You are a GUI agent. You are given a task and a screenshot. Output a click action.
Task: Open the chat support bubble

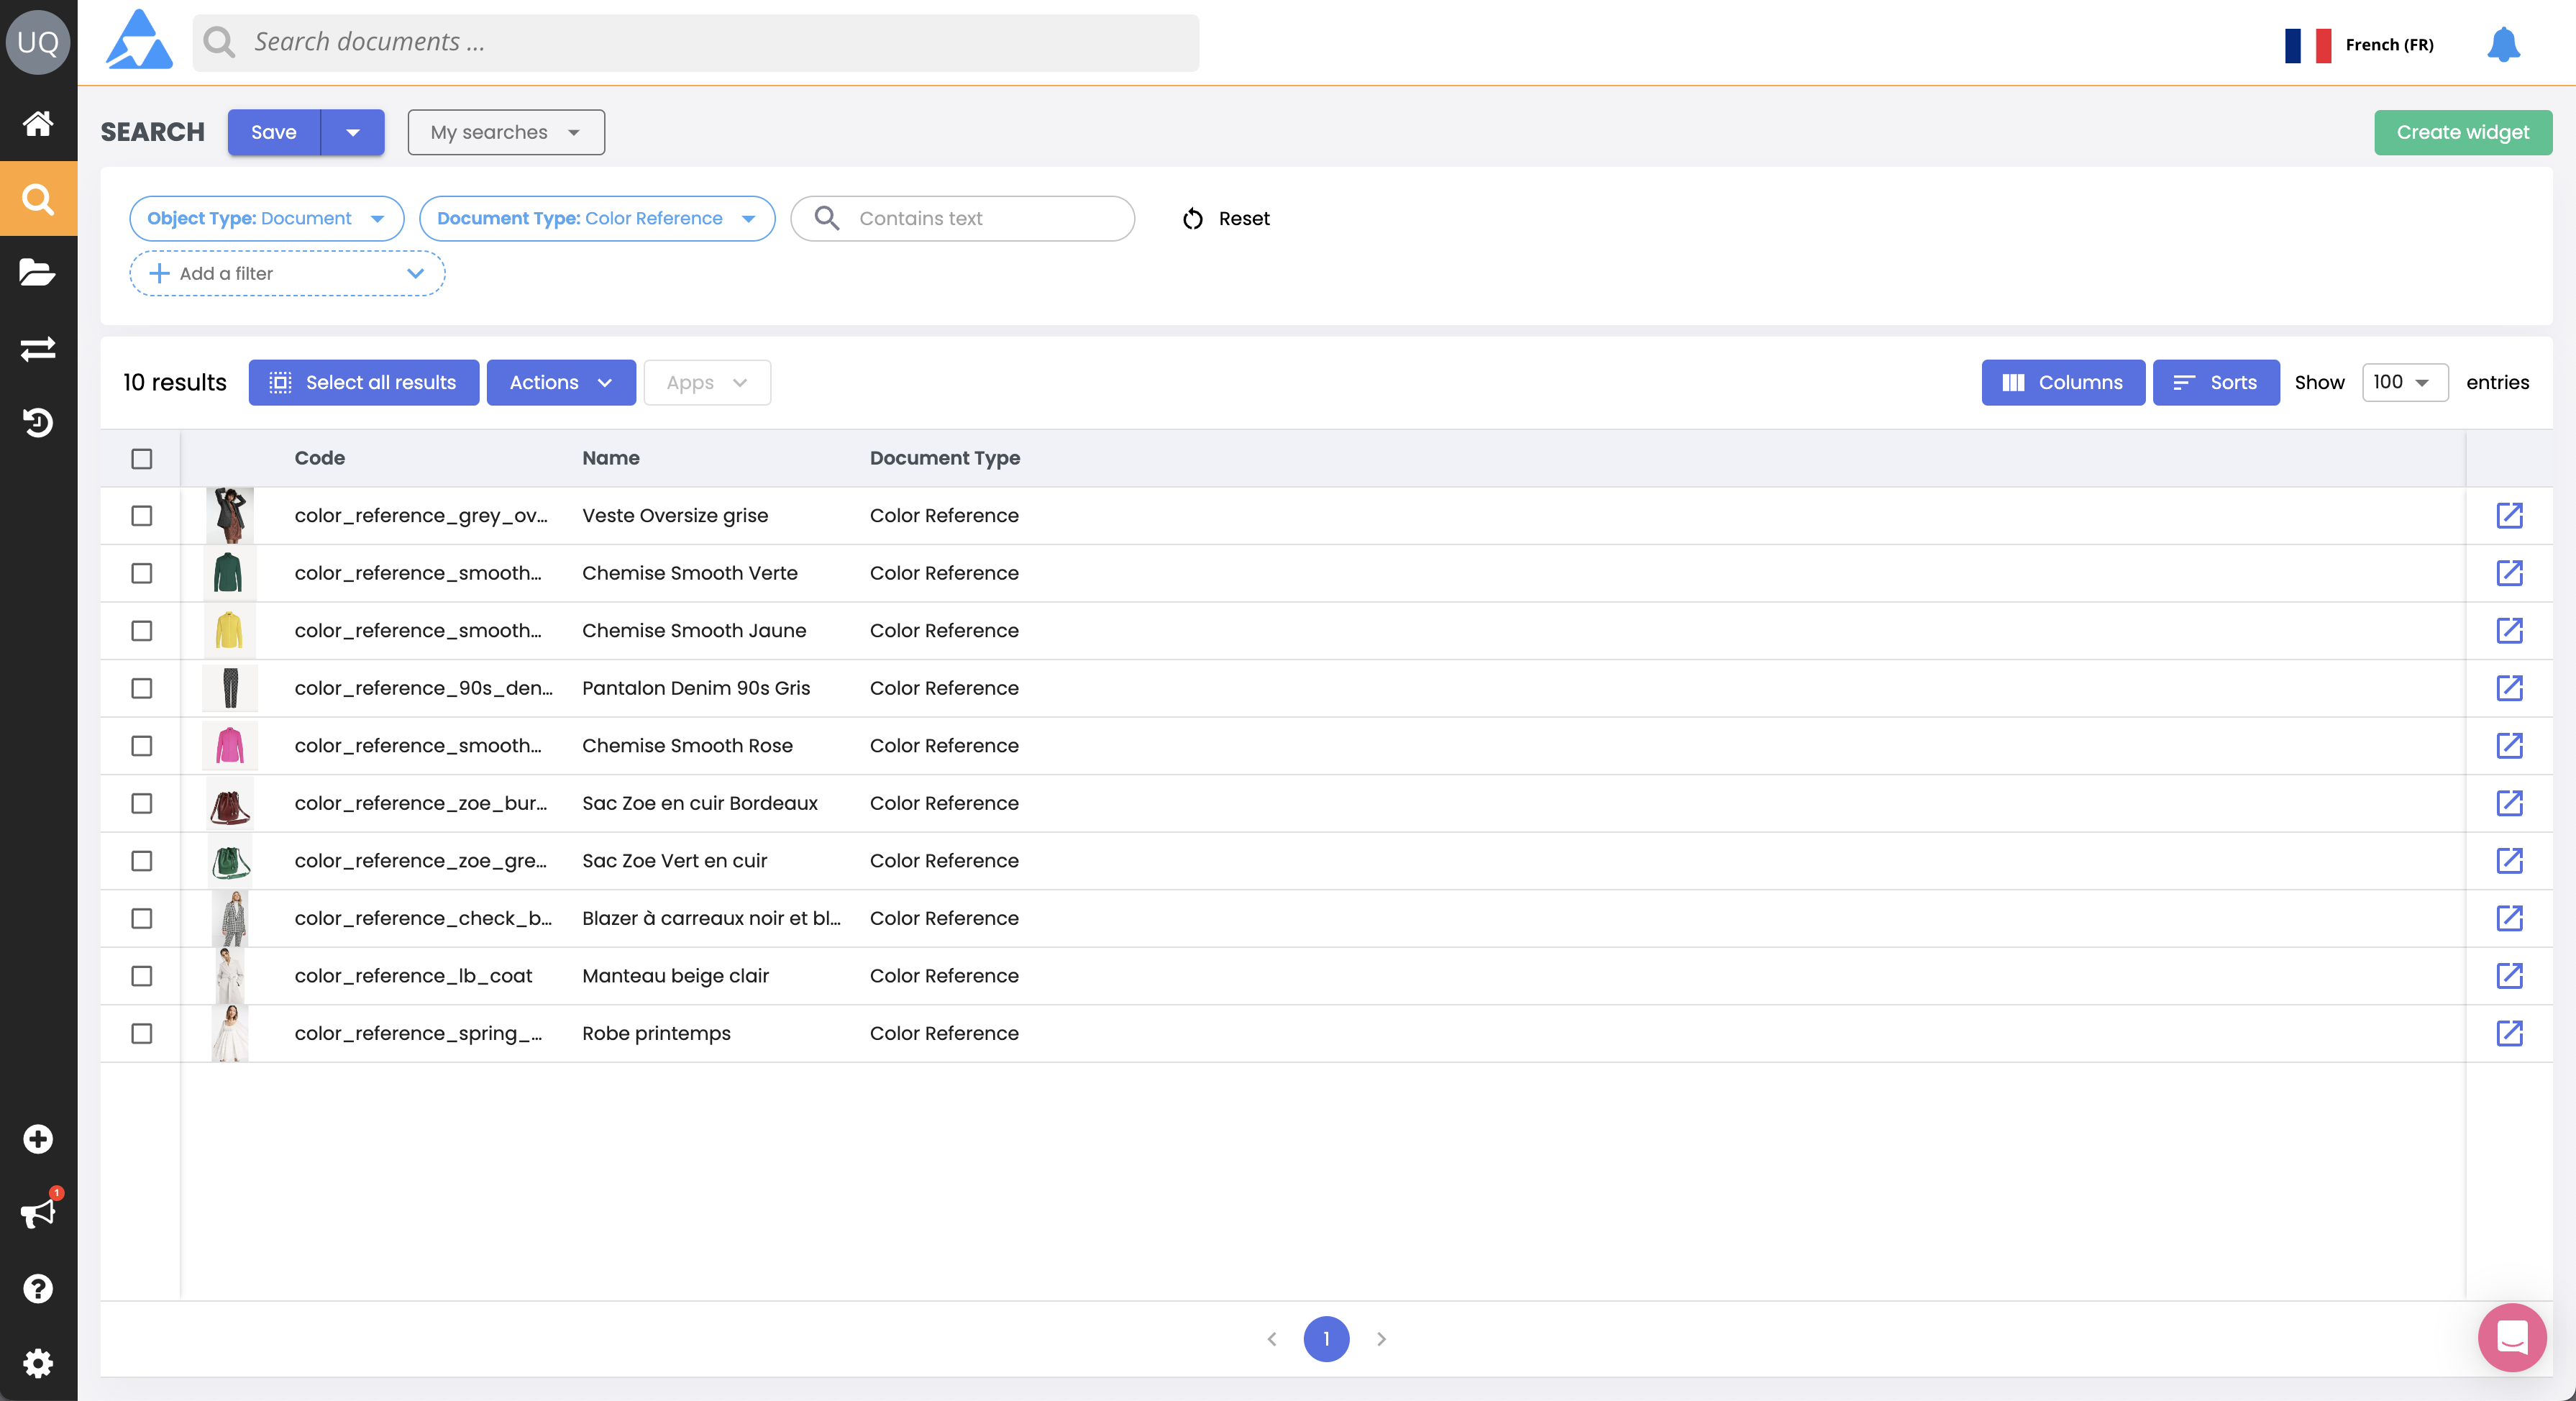click(2512, 1338)
